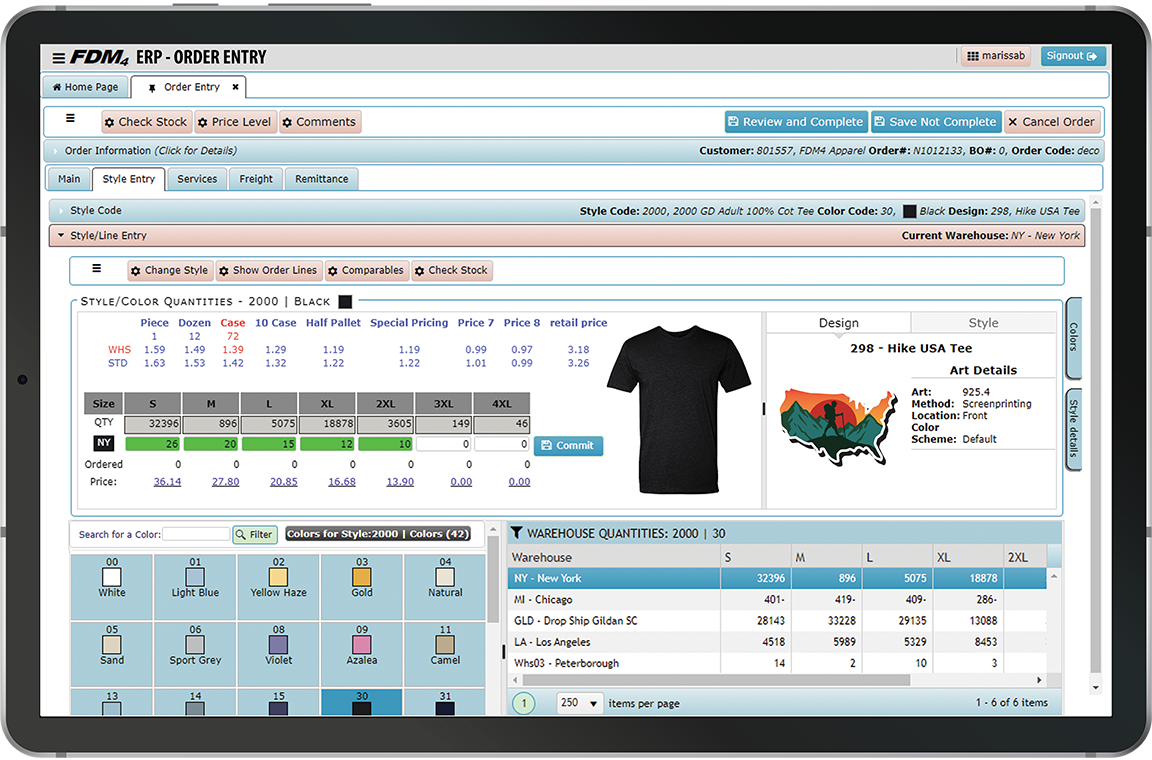Open Price Level settings
This screenshot has width=1152, height=760.
tap(235, 121)
